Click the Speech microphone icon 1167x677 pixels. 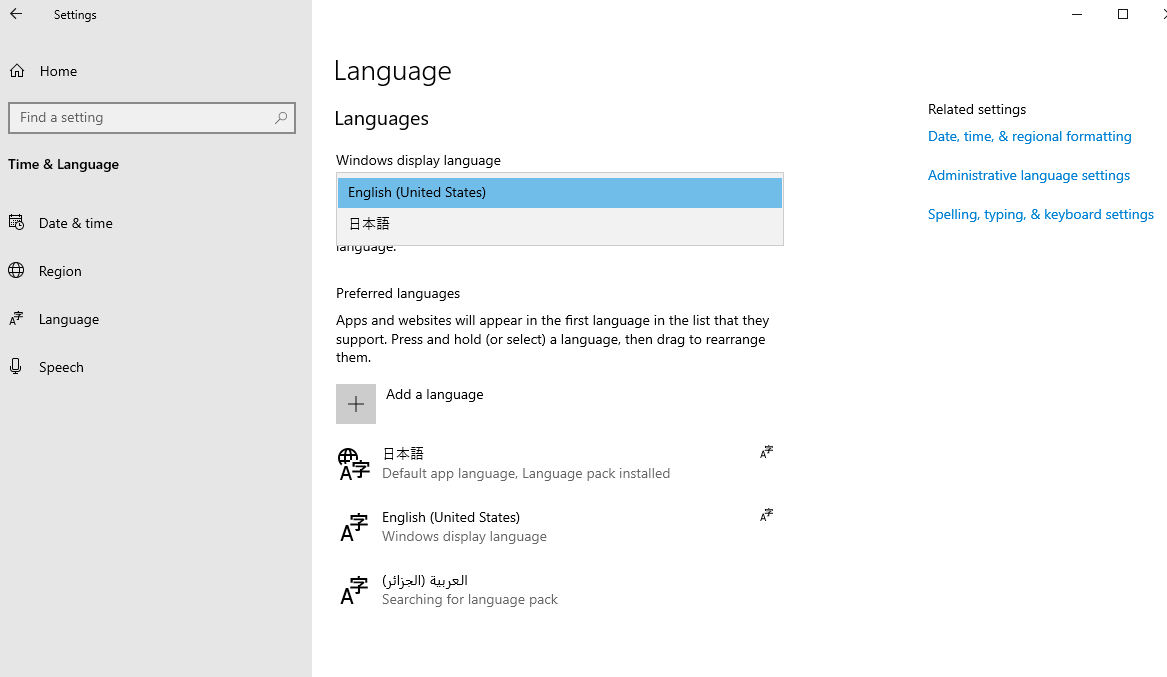(16, 366)
